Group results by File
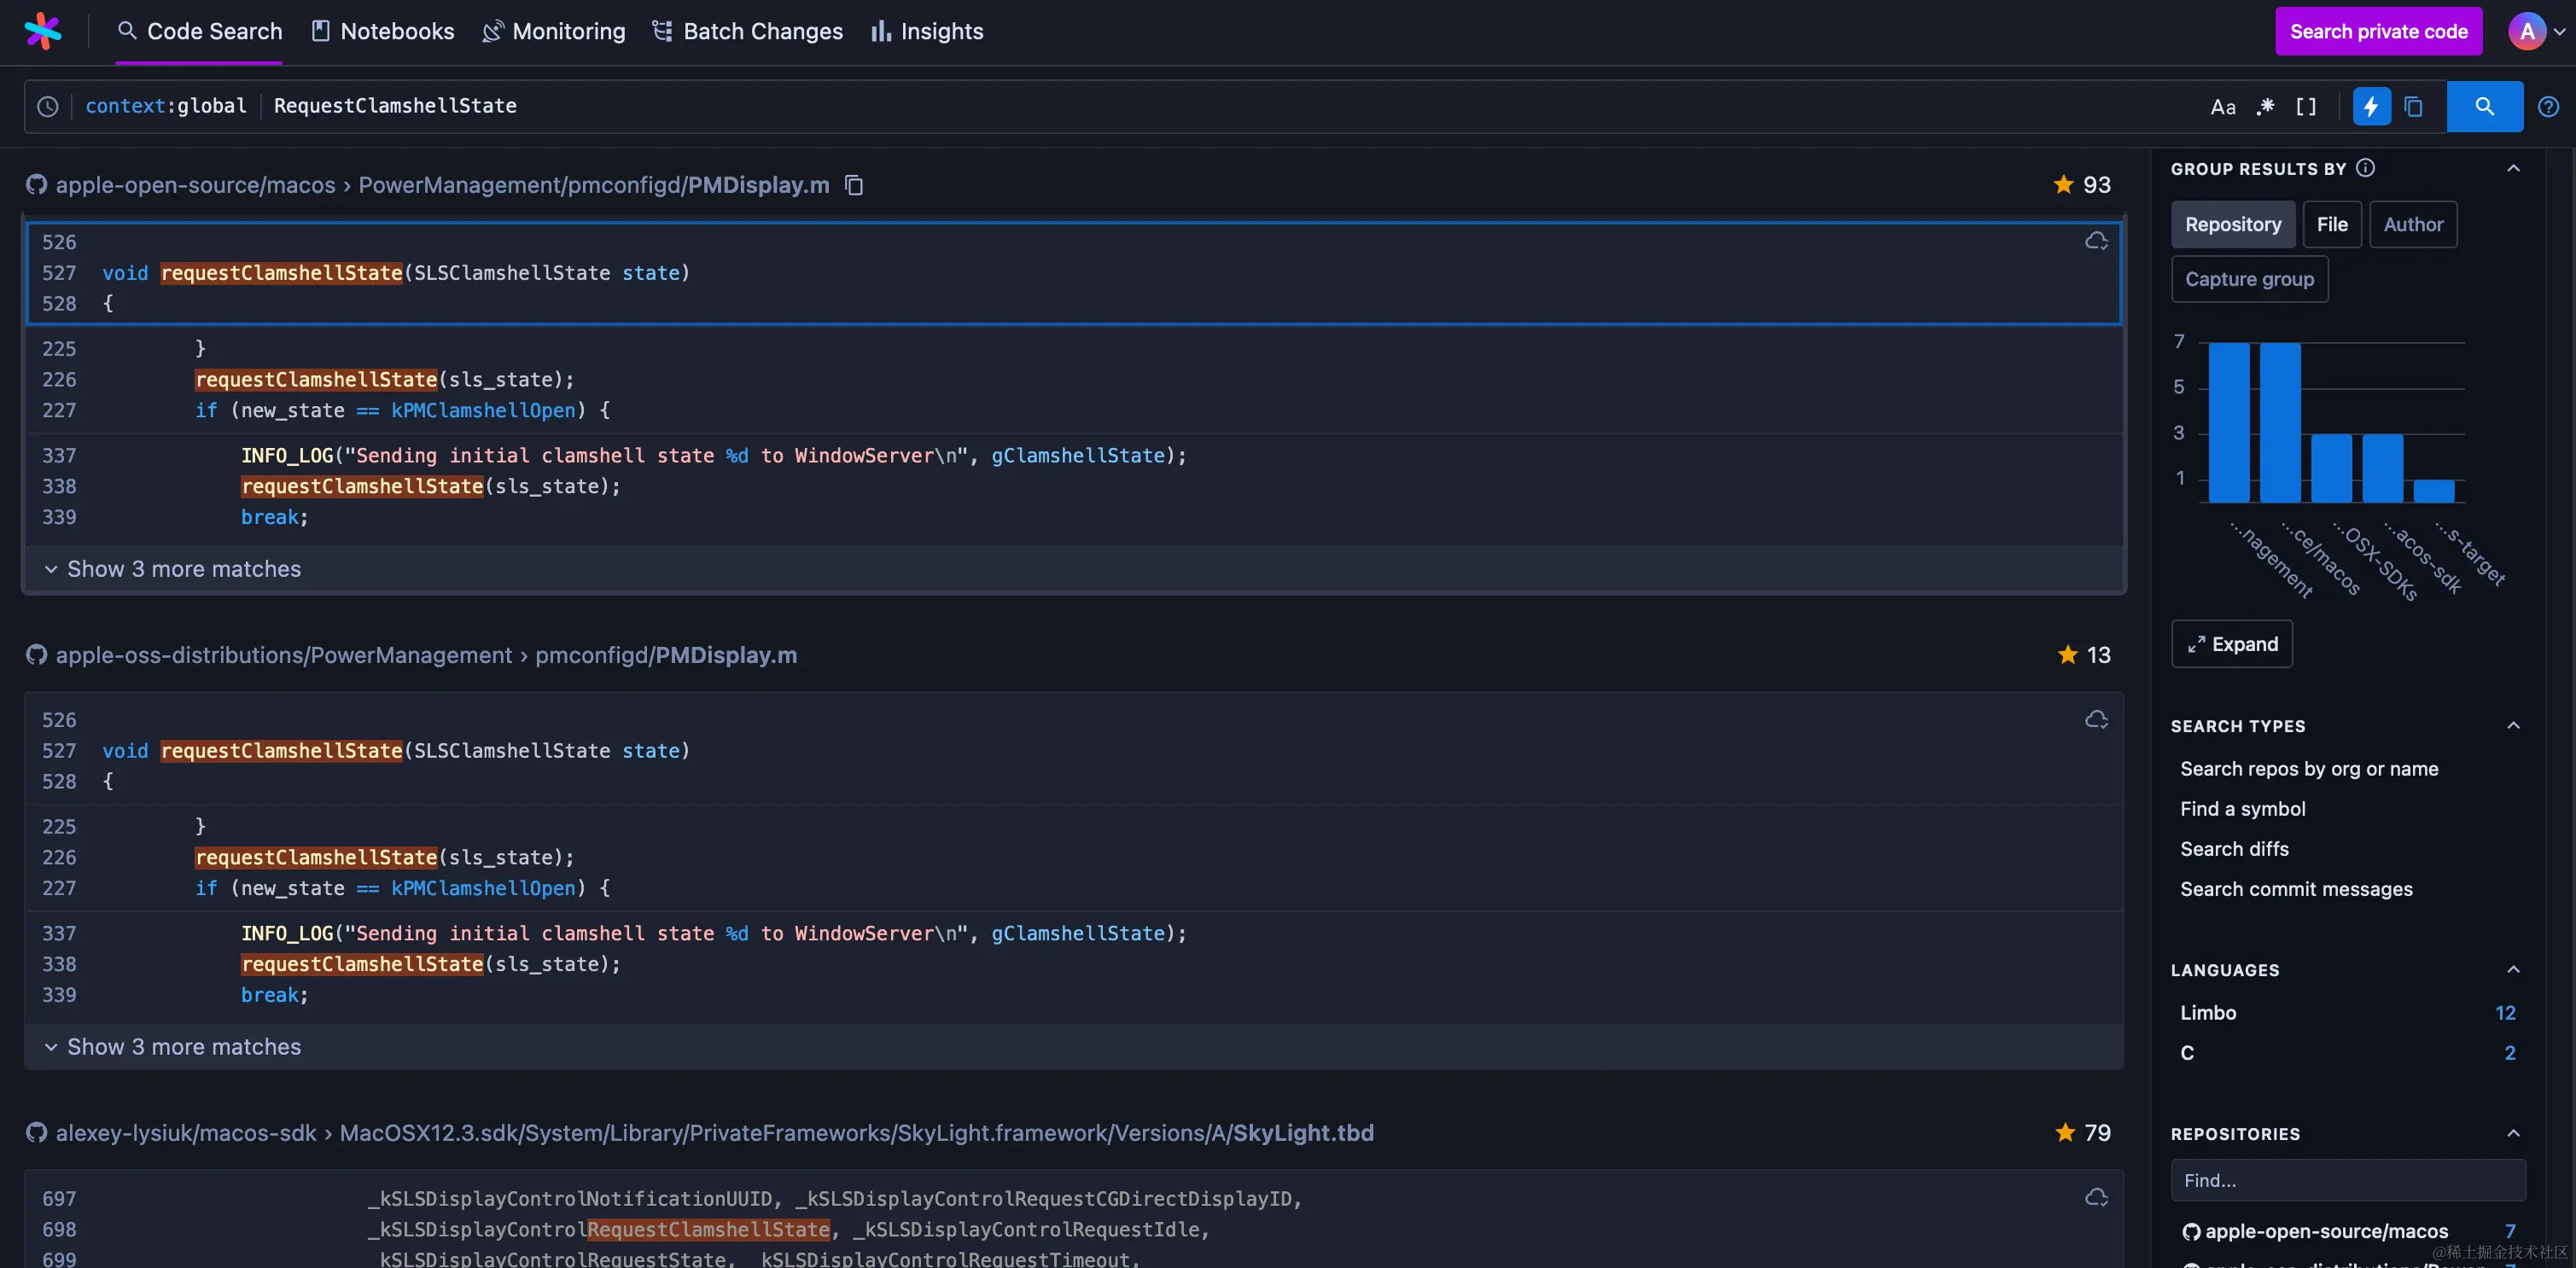The image size is (2576, 1268). click(2331, 224)
